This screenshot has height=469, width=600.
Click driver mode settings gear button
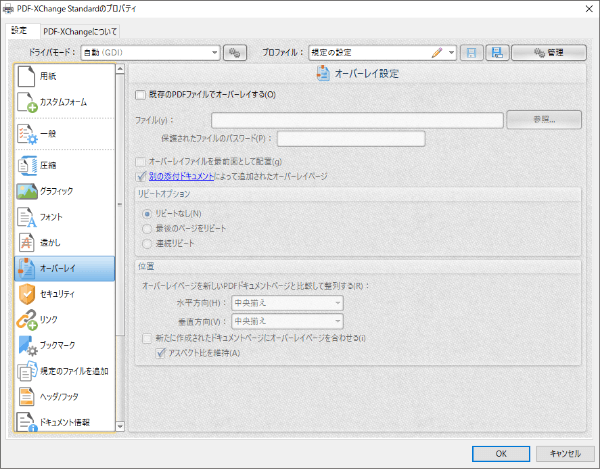point(235,53)
